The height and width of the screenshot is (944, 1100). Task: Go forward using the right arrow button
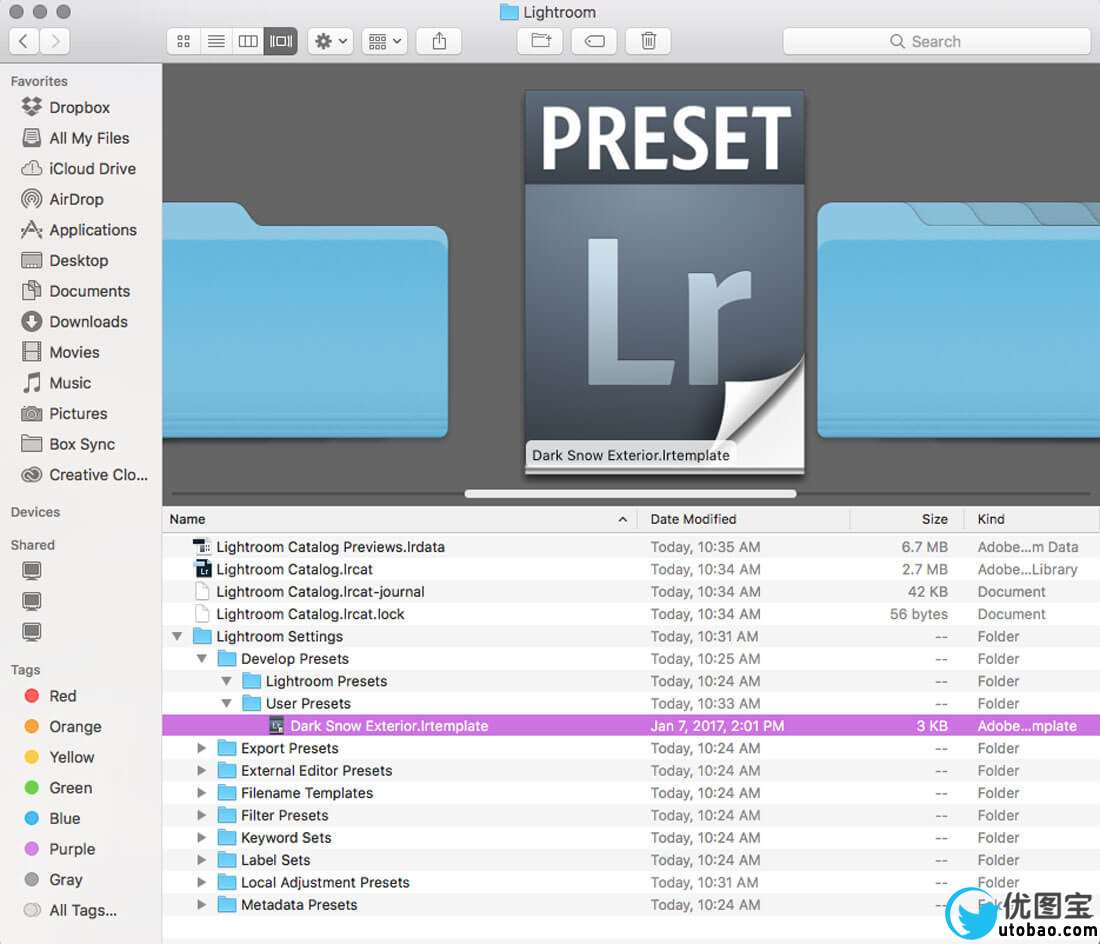(55, 41)
